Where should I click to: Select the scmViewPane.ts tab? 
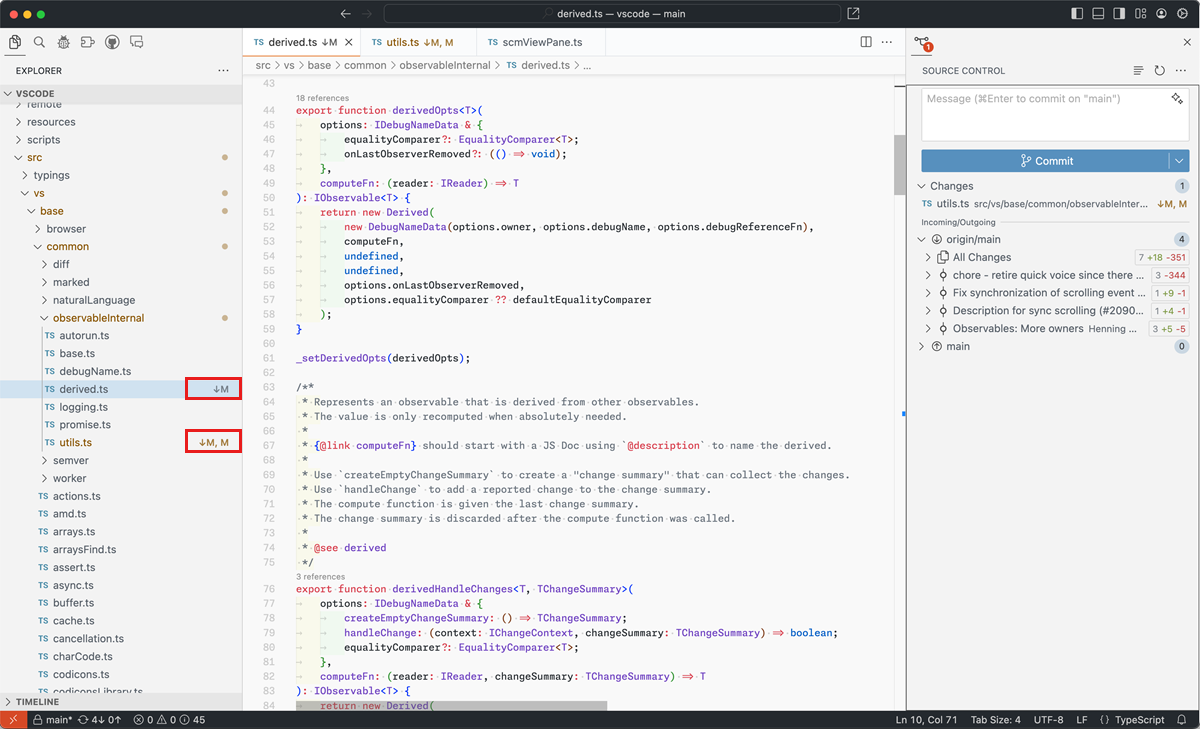541,42
